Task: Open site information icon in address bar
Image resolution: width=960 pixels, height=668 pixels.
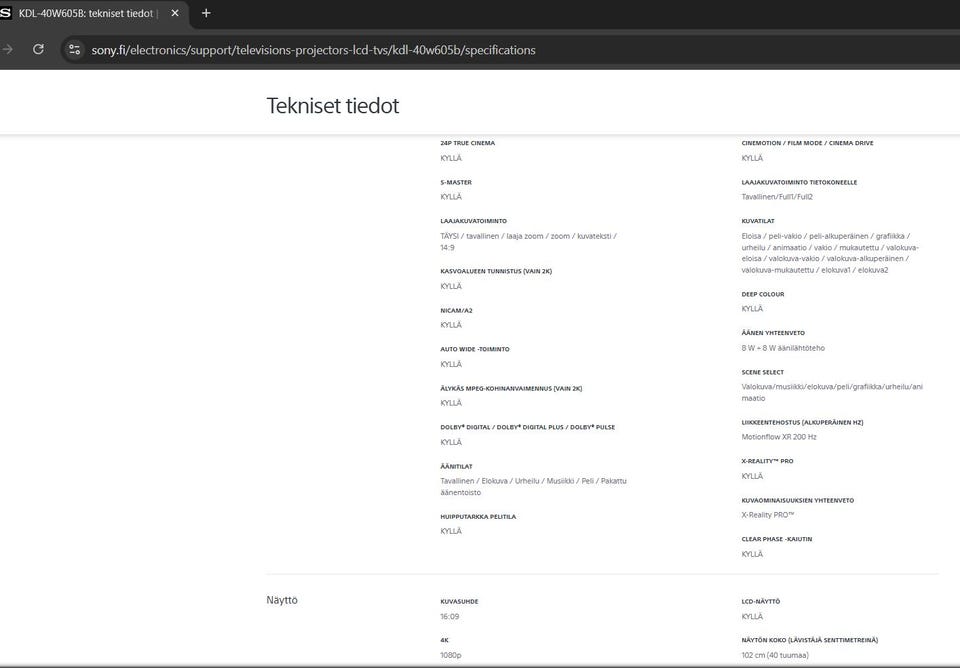Action: point(74,50)
